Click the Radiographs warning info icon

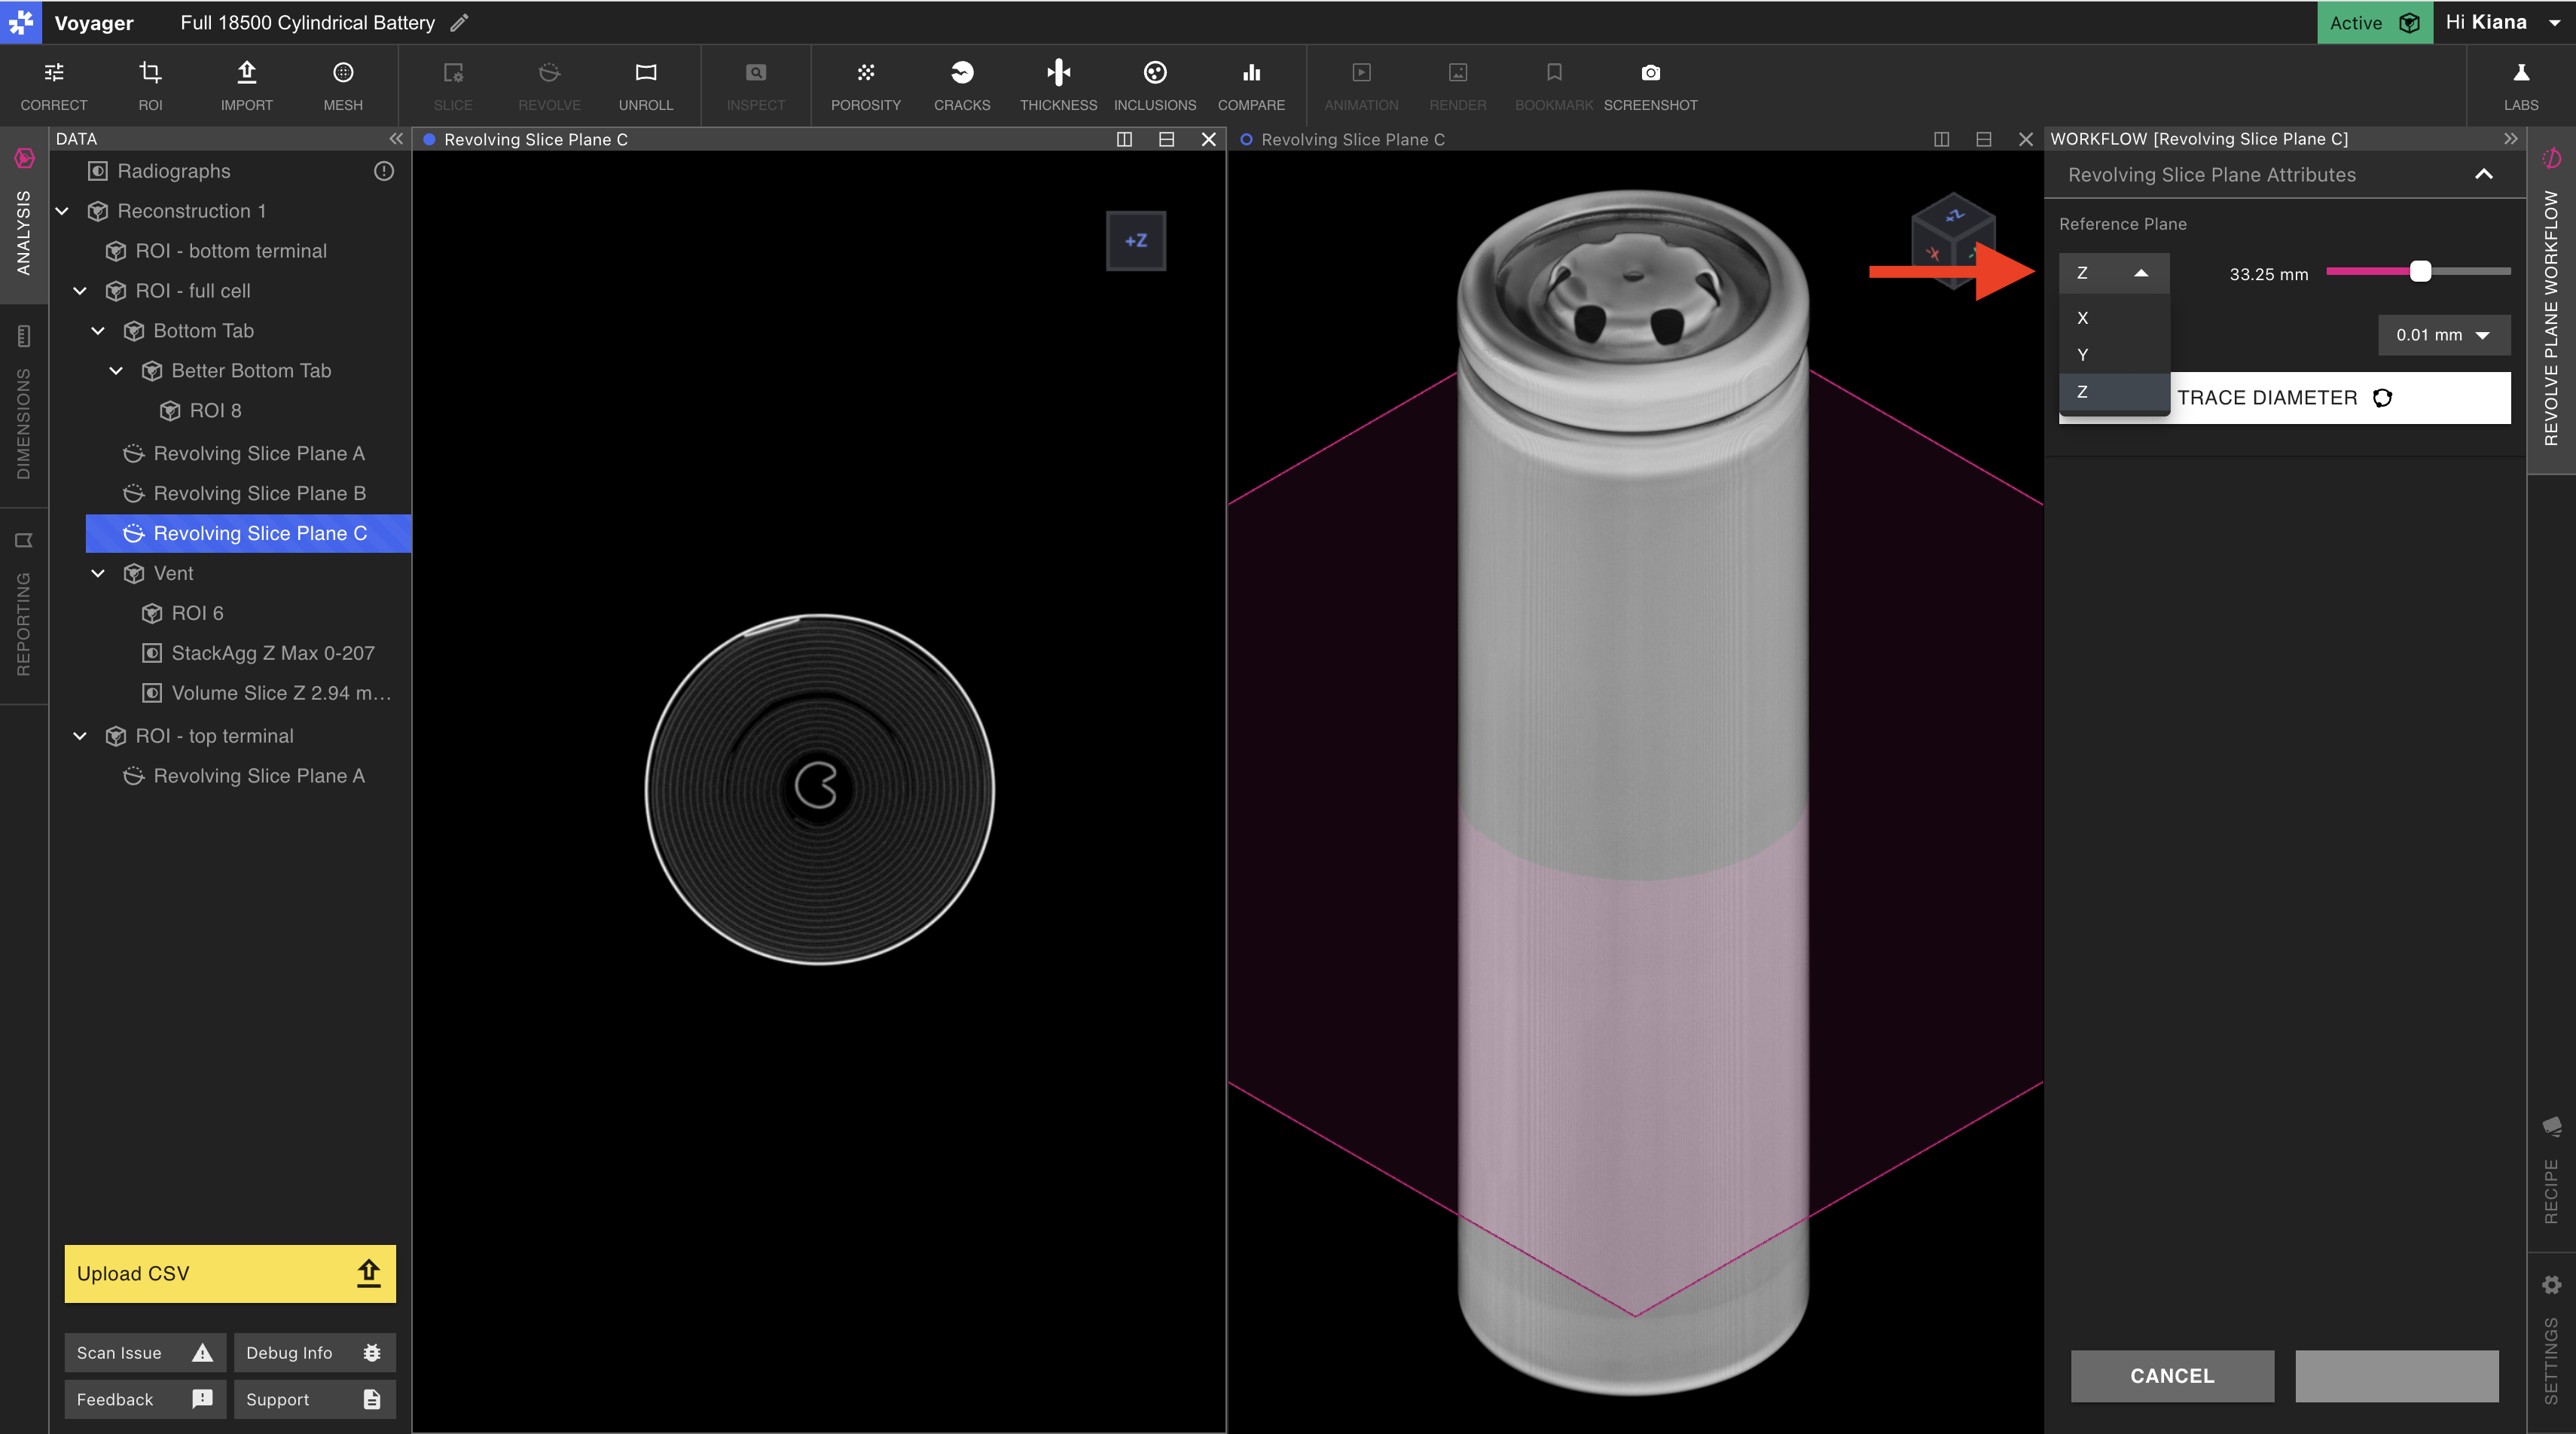(384, 171)
